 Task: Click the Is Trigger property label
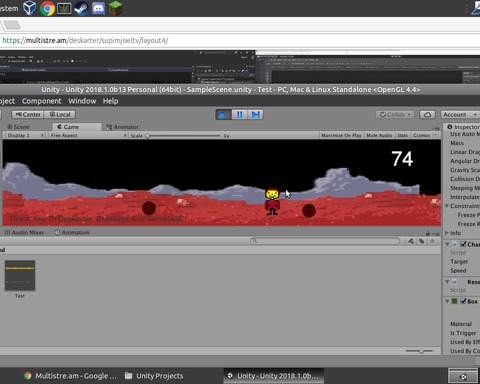click(x=463, y=333)
